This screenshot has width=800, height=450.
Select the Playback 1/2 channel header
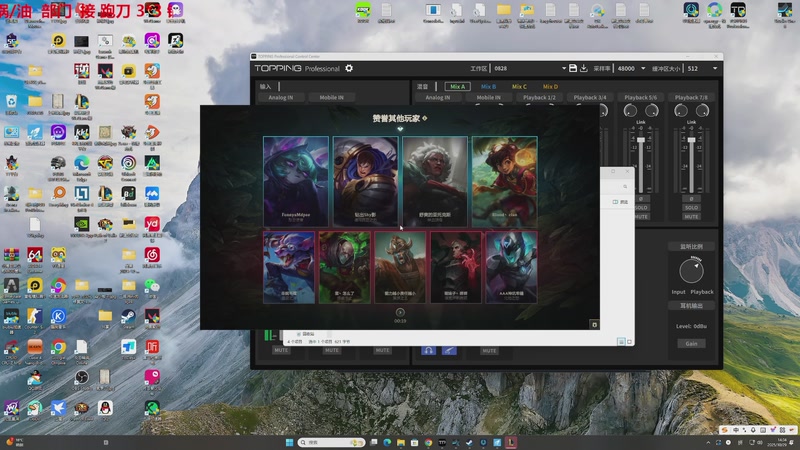539,97
